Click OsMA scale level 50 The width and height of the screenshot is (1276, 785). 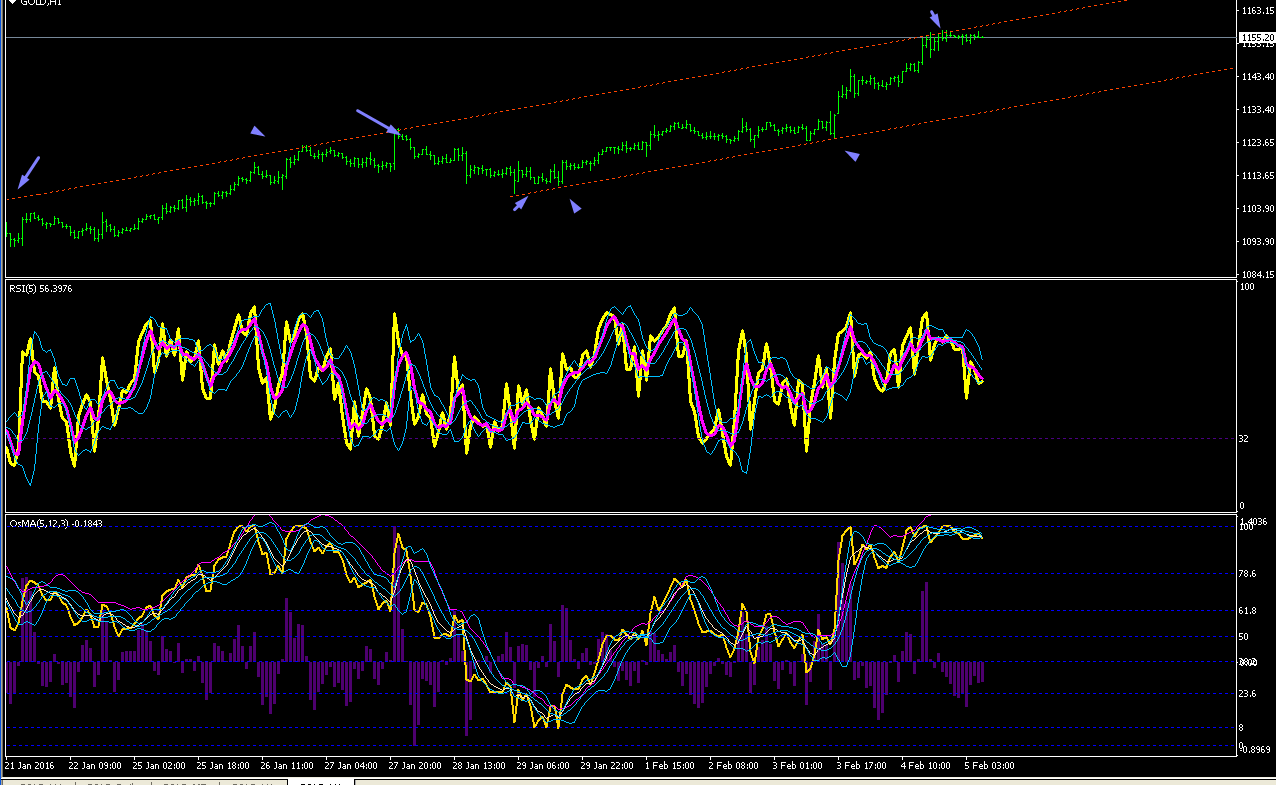click(1245, 636)
